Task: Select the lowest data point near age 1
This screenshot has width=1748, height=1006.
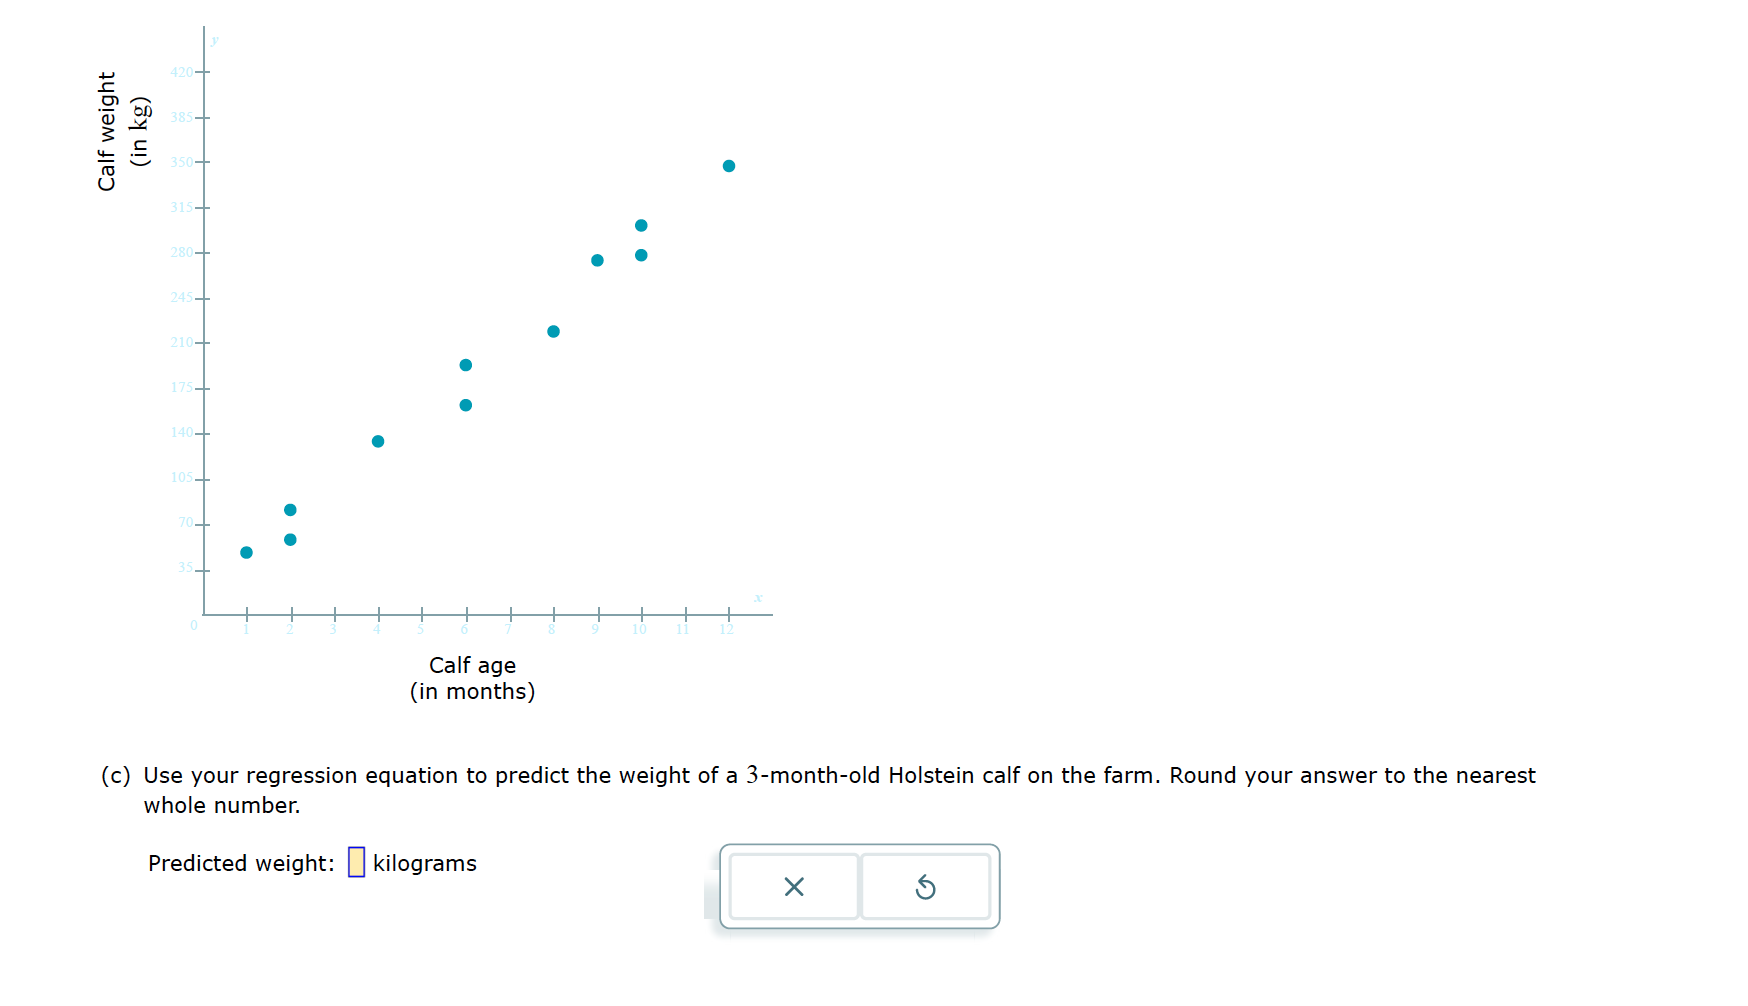Action: (246, 552)
